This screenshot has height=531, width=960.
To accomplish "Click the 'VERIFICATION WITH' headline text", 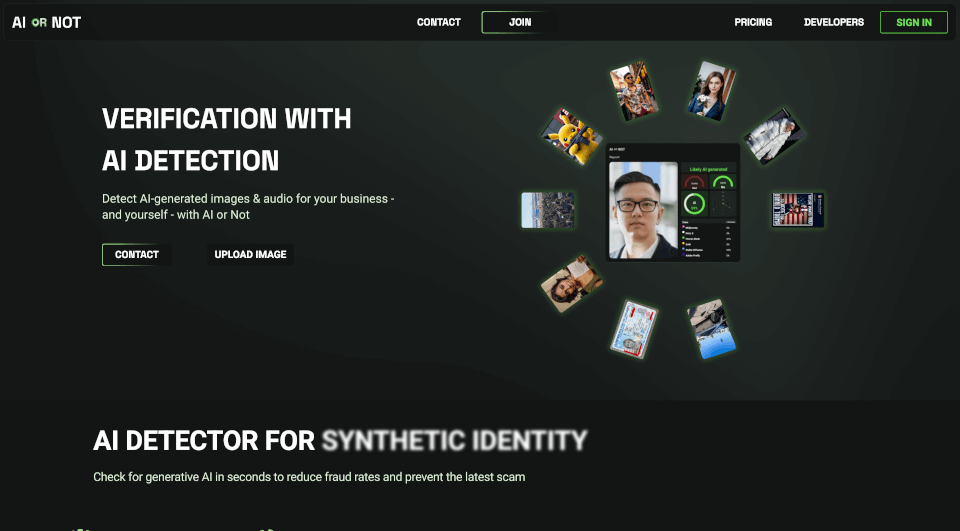I will click(227, 119).
